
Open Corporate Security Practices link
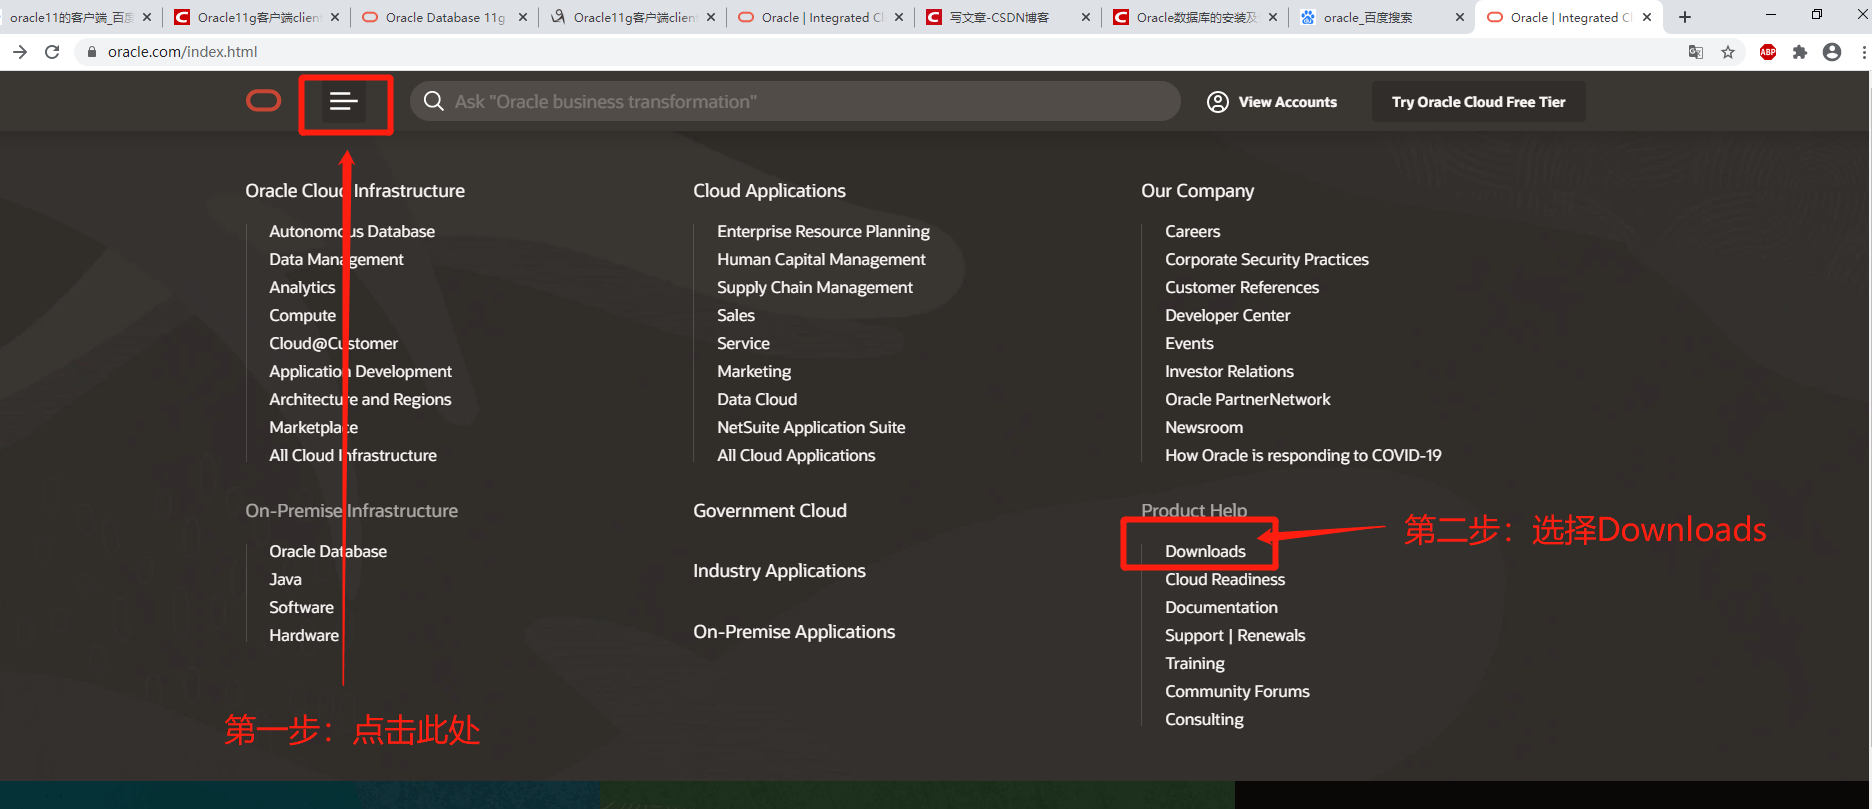[x=1267, y=259]
